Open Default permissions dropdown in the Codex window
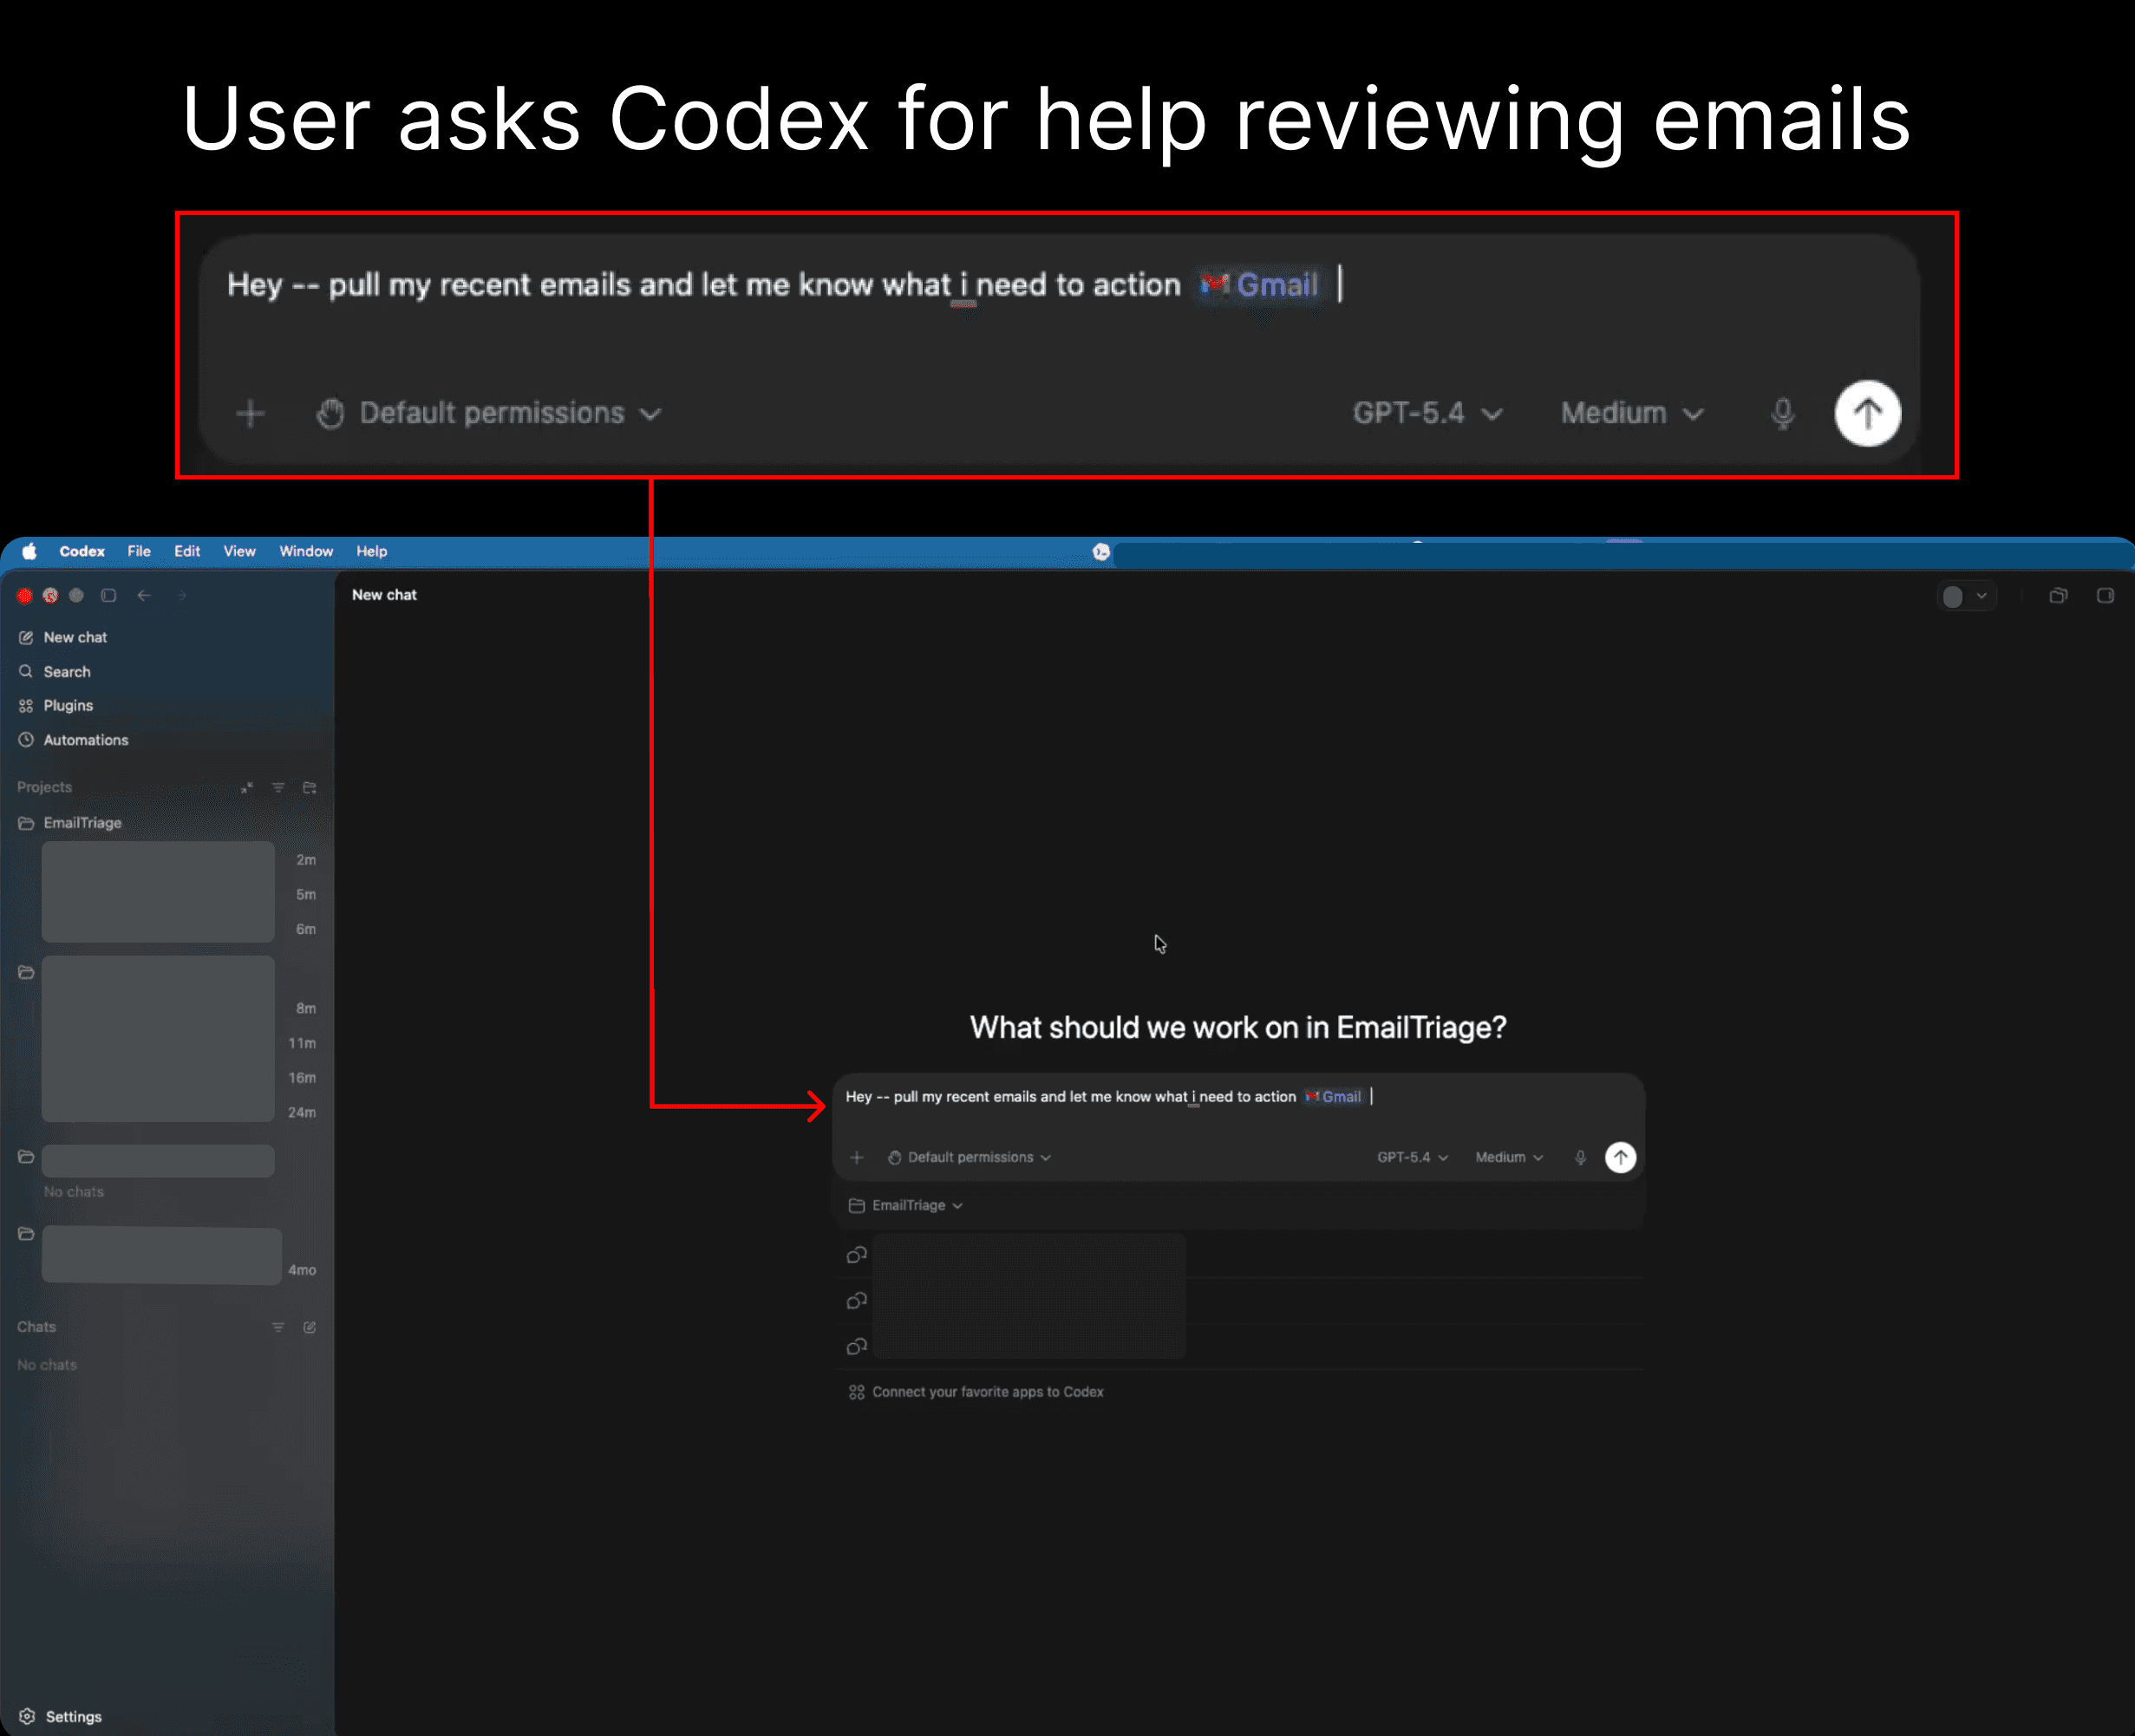The height and width of the screenshot is (1736, 2135). coord(969,1157)
